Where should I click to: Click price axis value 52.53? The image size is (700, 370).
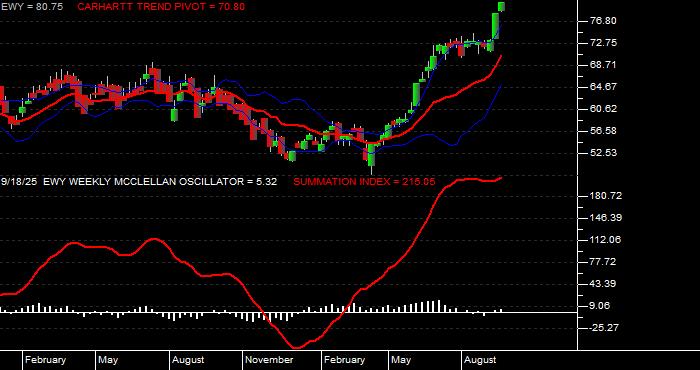point(604,153)
